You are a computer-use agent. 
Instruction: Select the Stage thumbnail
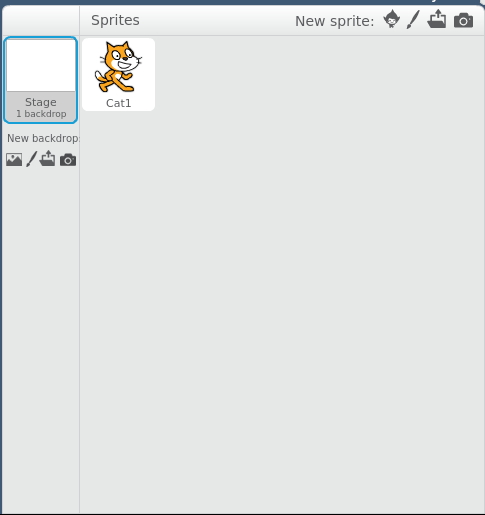click(41, 80)
